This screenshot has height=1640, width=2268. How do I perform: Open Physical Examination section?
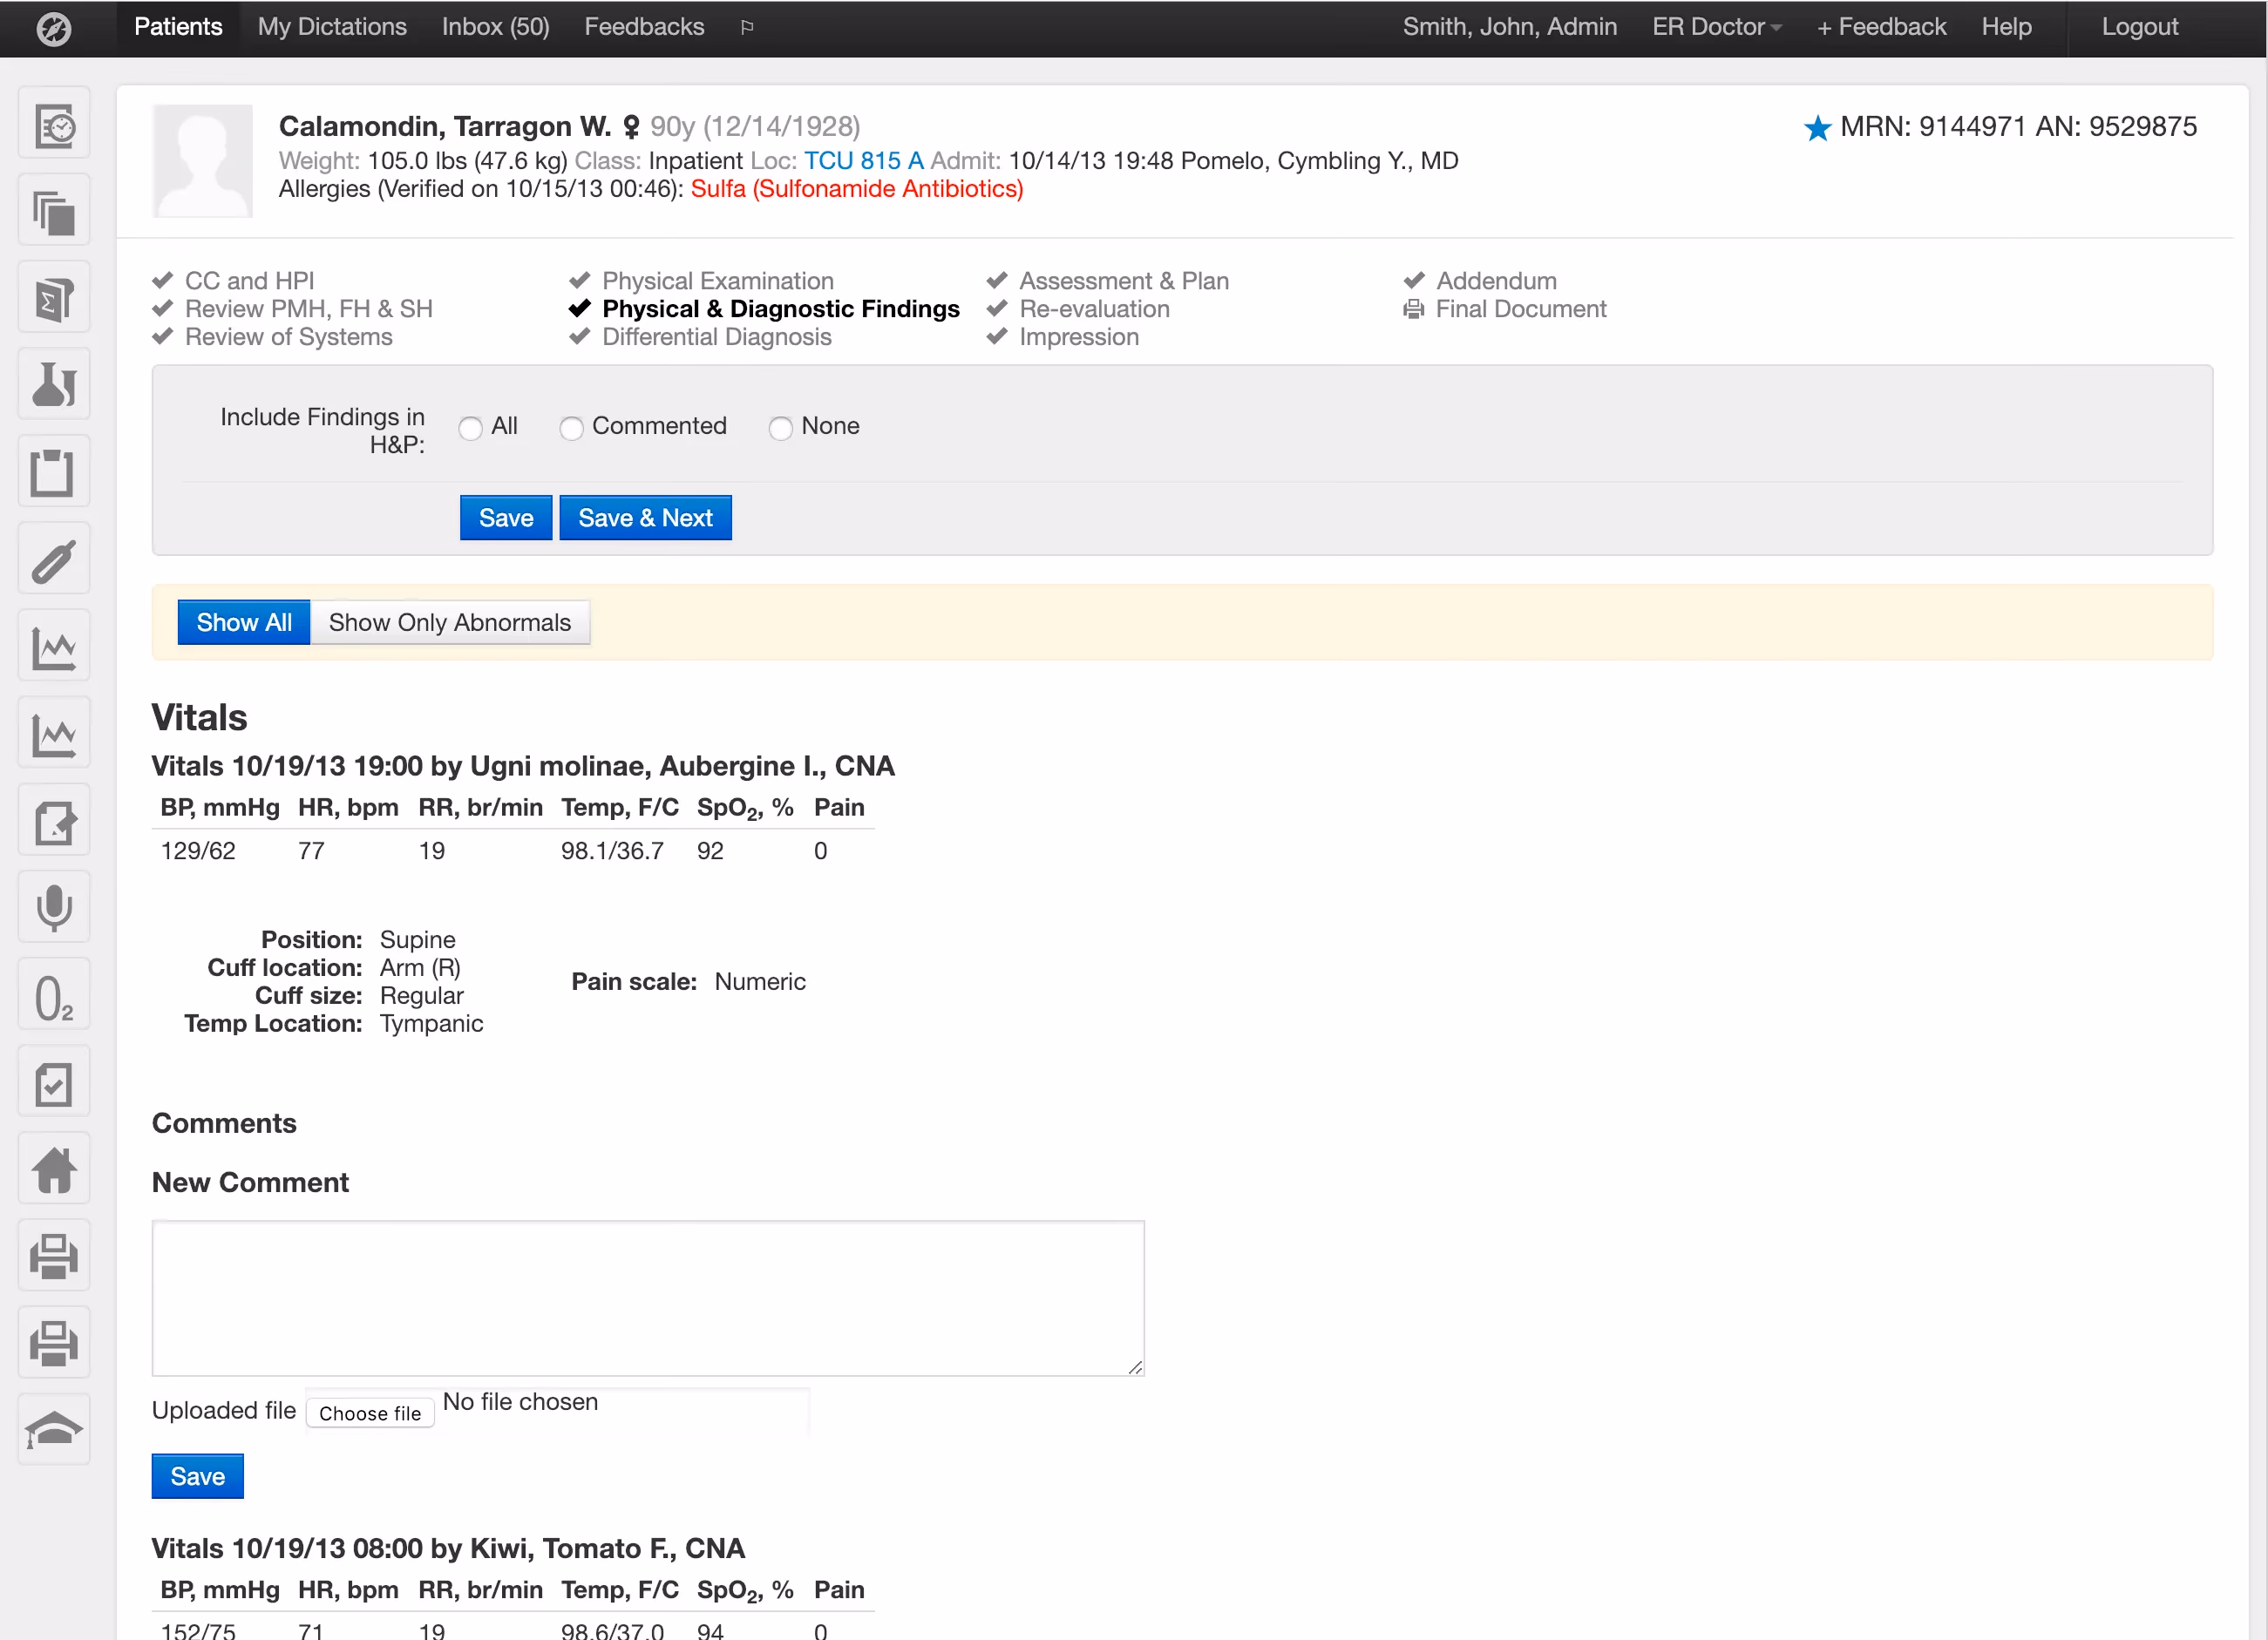click(718, 281)
